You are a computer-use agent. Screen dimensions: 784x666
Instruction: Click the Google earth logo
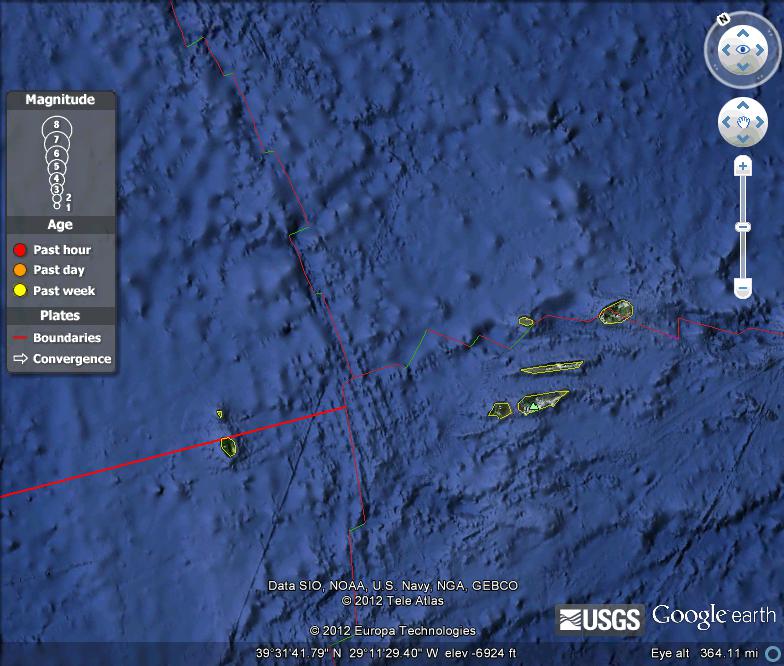coord(714,616)
